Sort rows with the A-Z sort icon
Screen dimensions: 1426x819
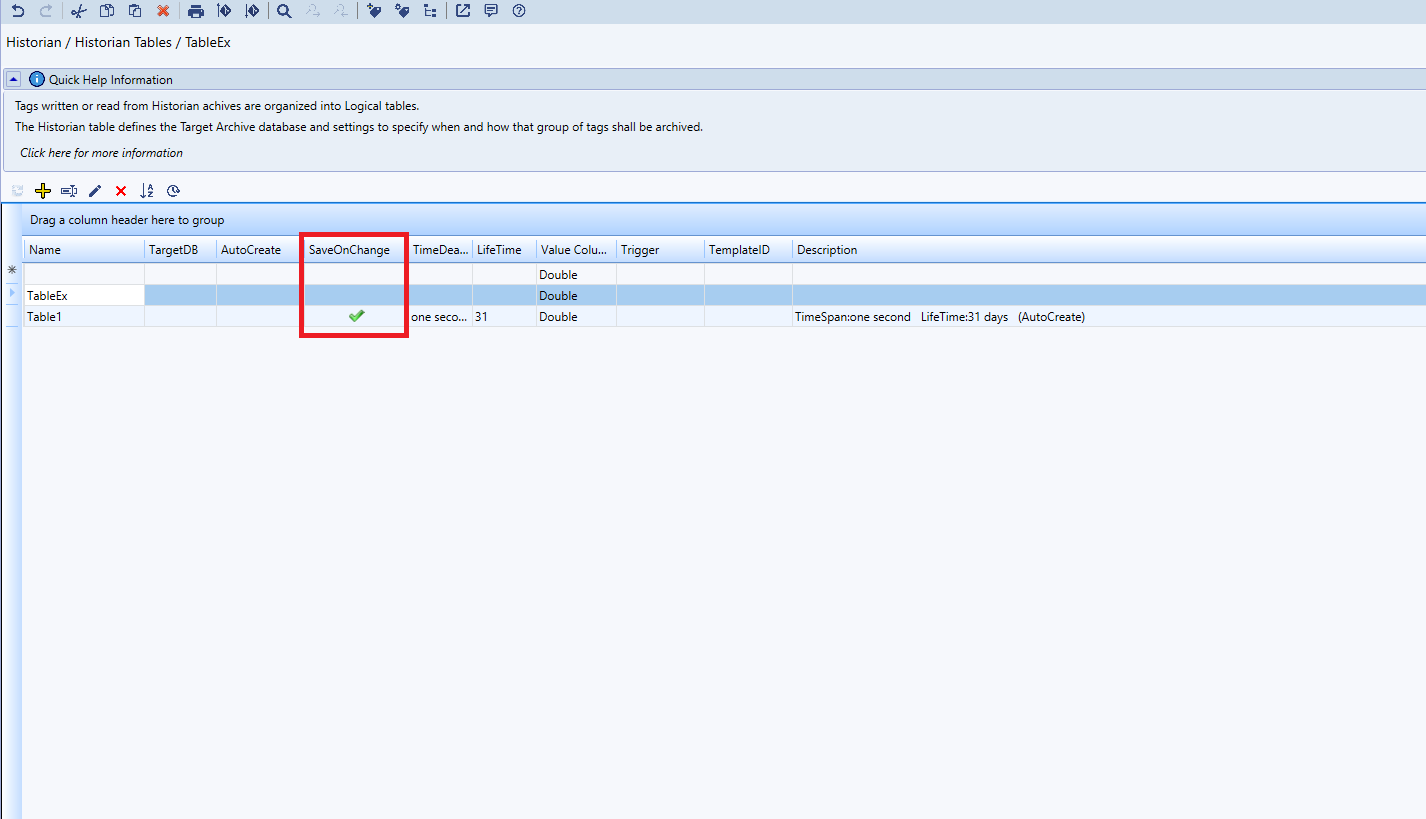tap(147, 190)
